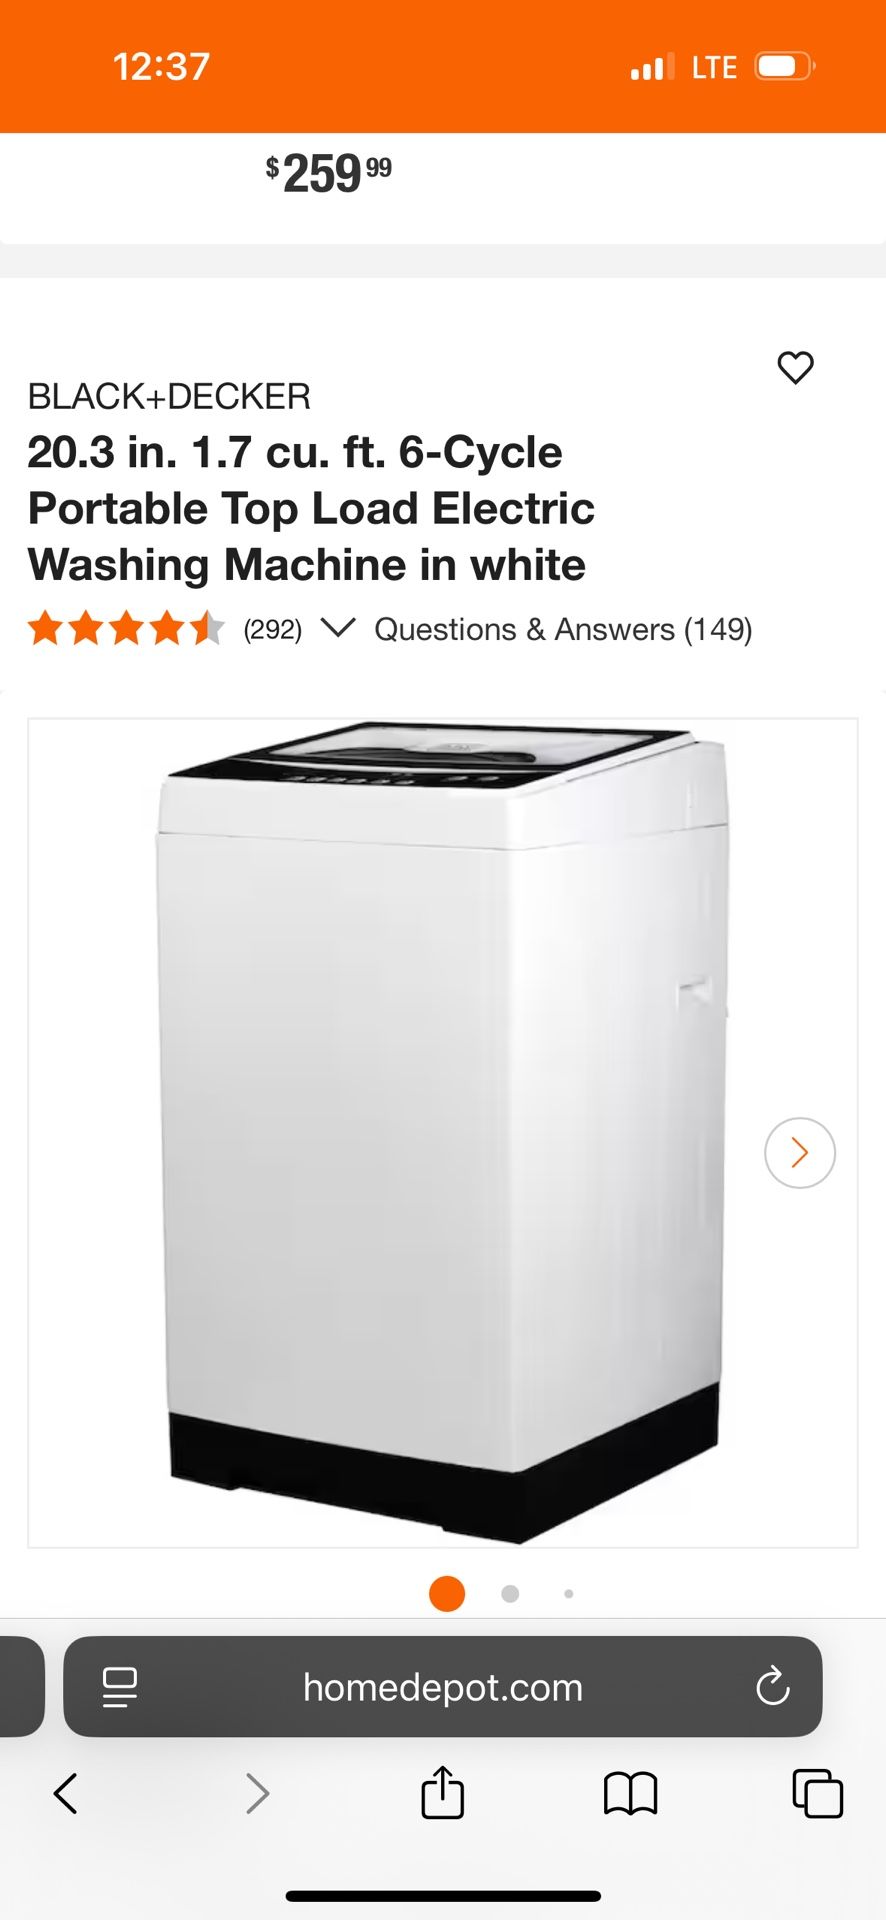Image resolution: width=886 pixels, height=1920 pixels.
Task: Show next product image arrow
Action: click(x=799, y=1152)
